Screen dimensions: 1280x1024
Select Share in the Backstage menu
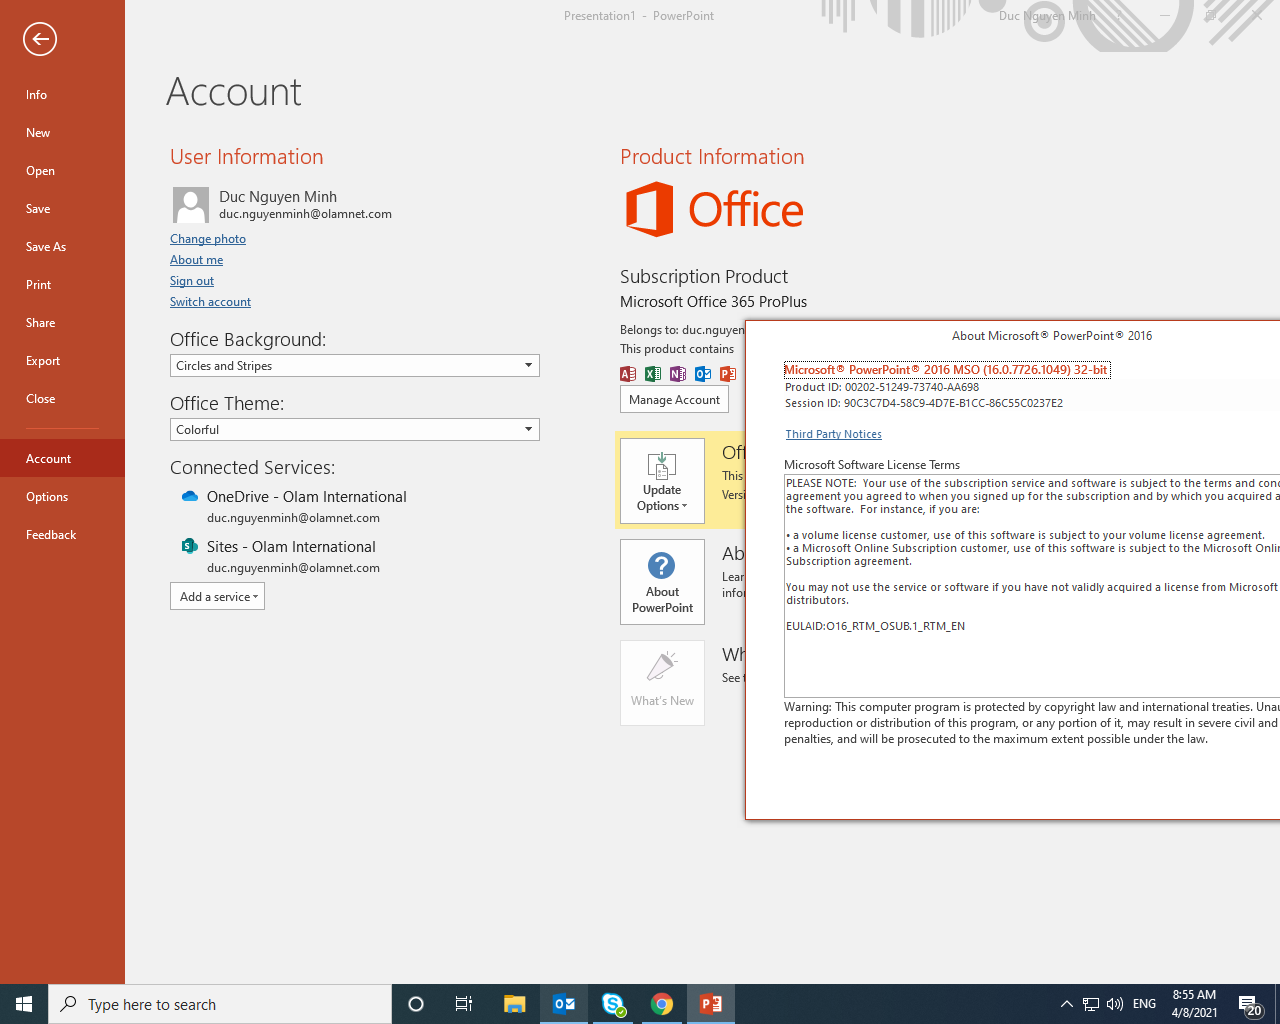click(x=62, y=323)
